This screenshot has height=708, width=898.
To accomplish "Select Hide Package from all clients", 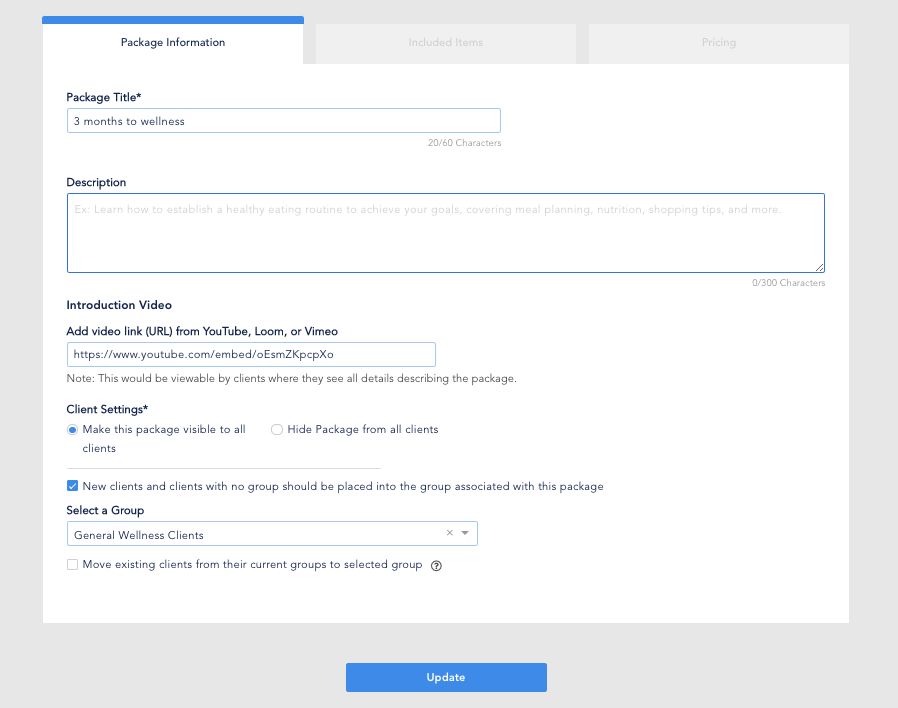I will [277, 430].
